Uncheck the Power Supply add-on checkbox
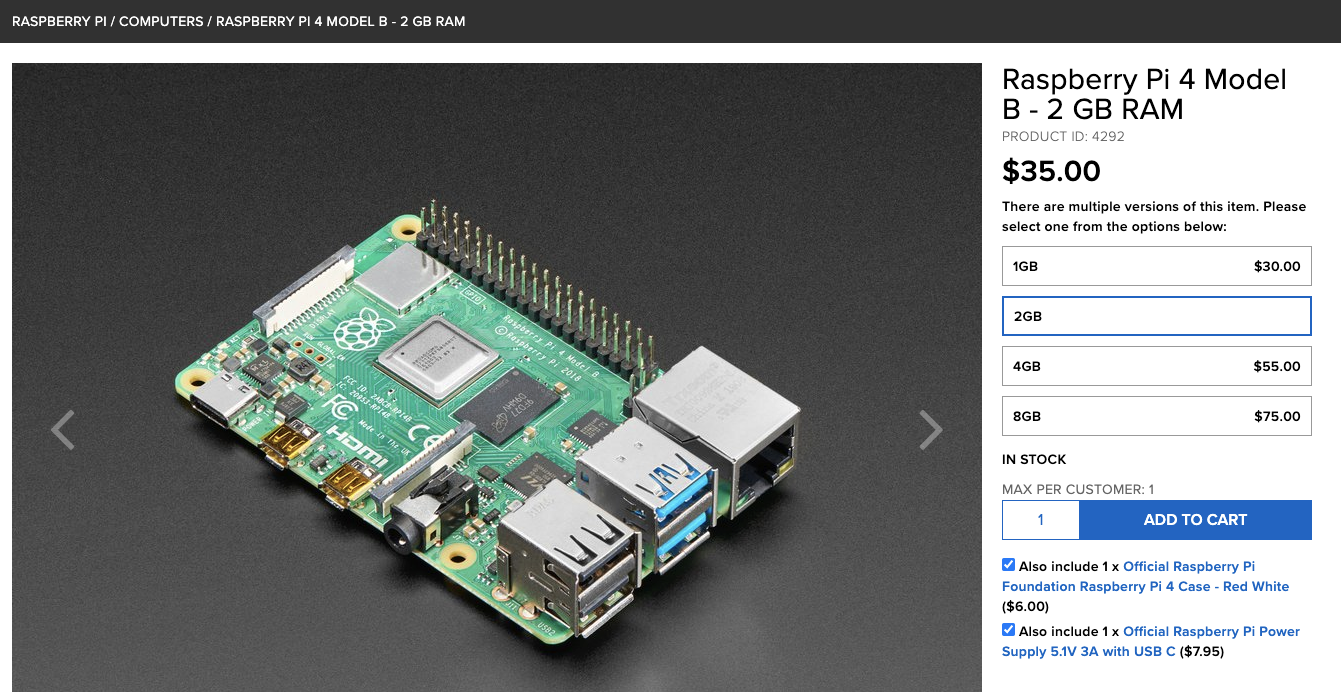 pos(1008,630)
